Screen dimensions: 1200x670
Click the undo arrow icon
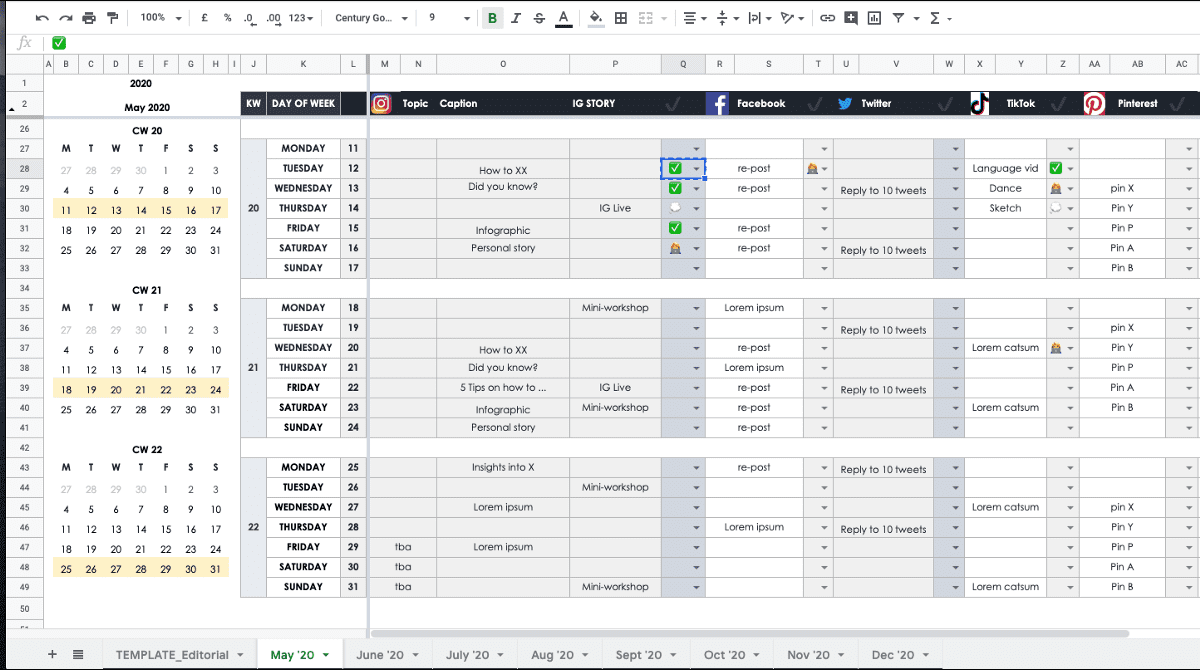(42, 18)
